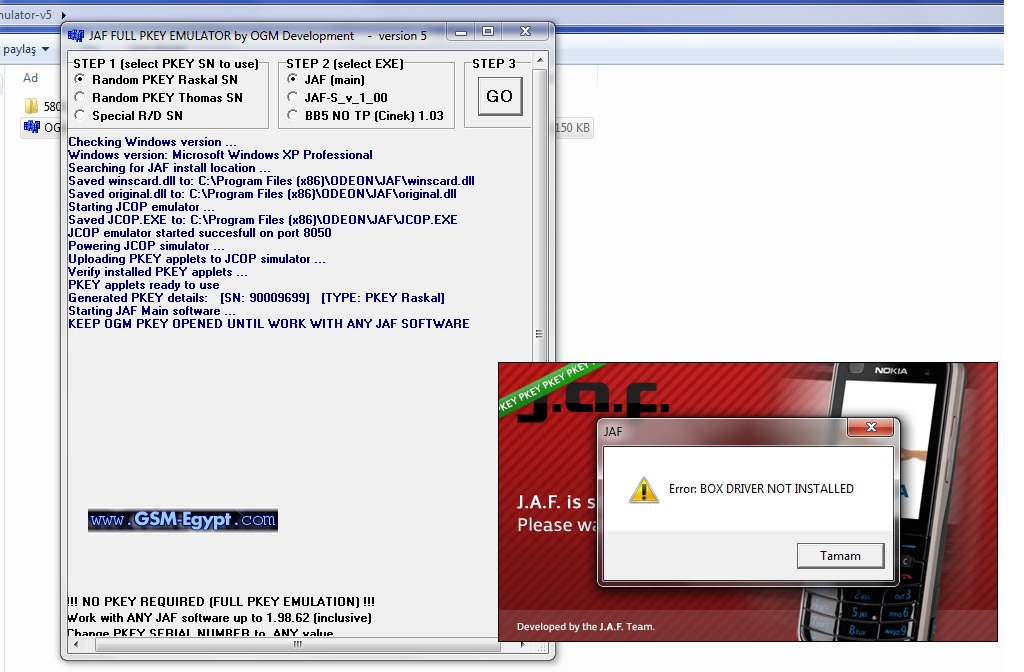Screen dimensions: 1024x672
Task: Click 'Checking Windows version ...' log line
Action: (x=152, y=142)
